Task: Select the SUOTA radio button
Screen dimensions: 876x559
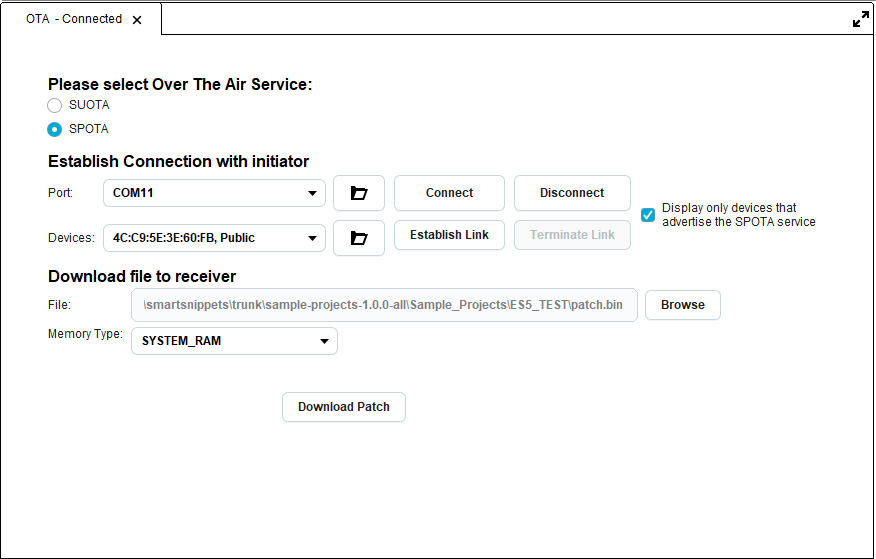Action: click(x=54, y=105)
